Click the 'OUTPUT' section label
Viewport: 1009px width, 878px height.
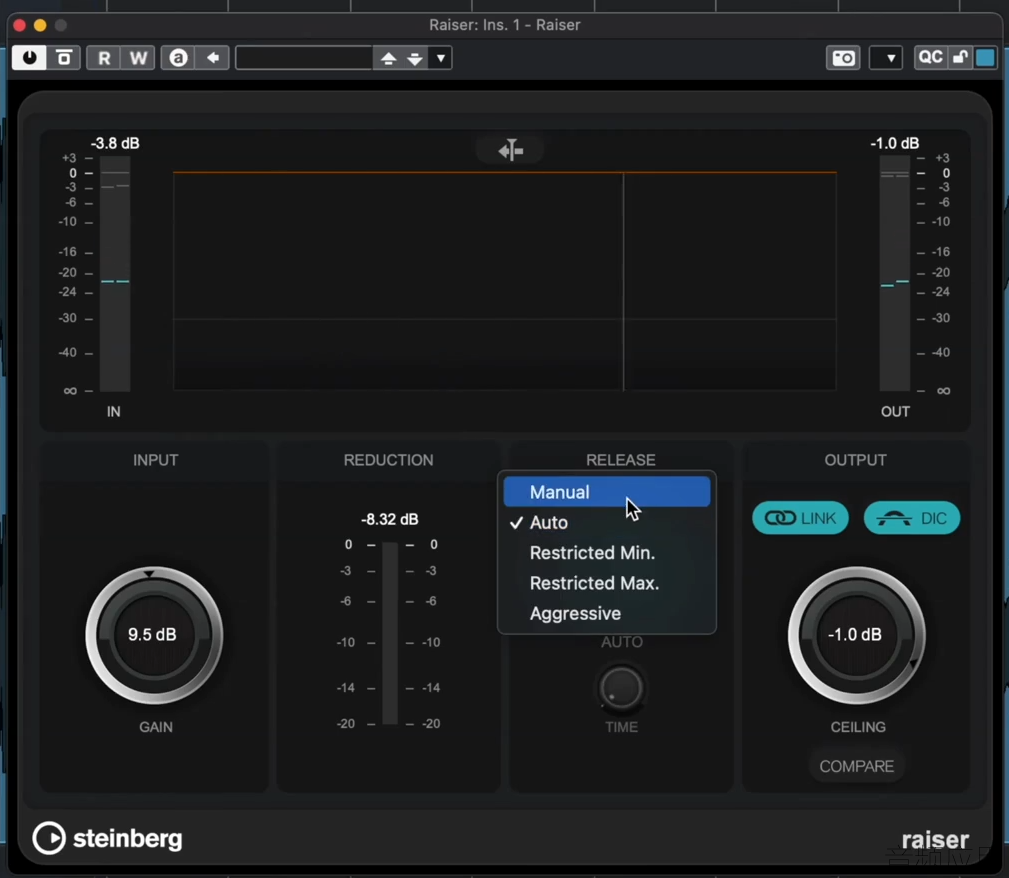point(856,460)
